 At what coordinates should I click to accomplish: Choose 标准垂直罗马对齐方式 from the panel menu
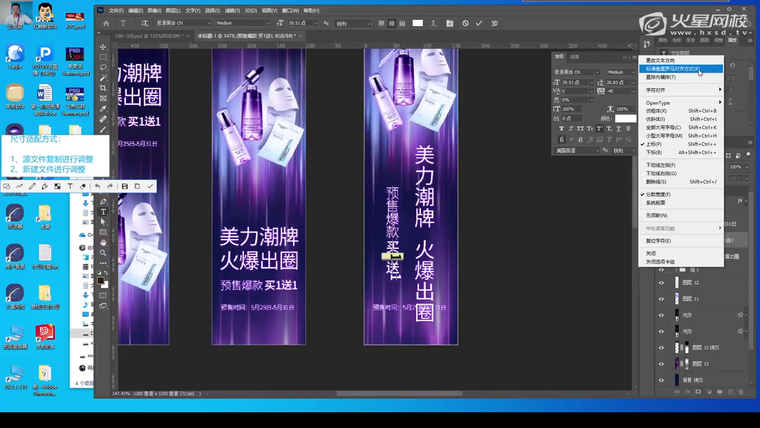click(672, 68)
